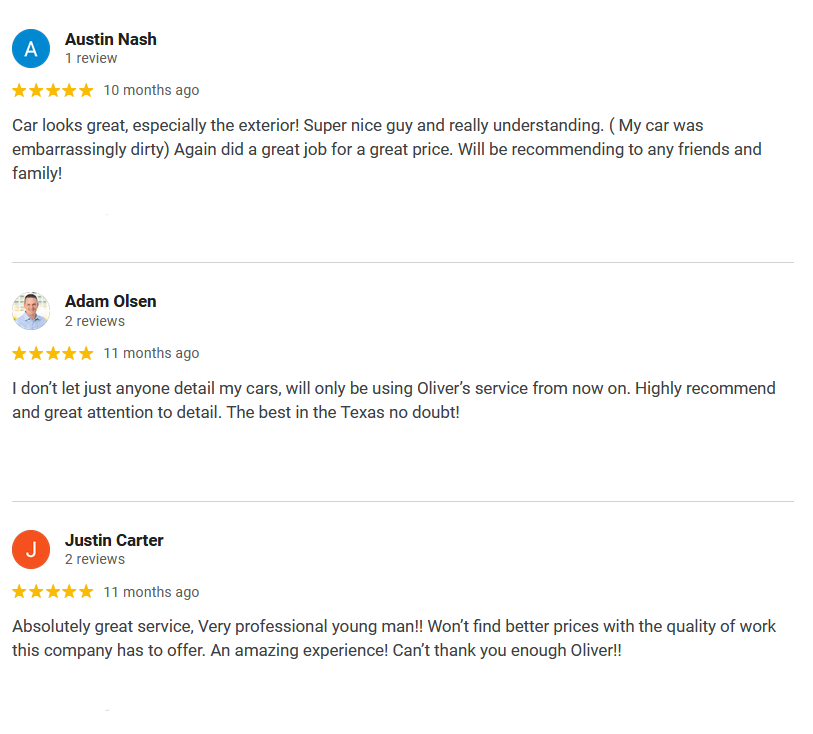Select the '2 reviews' text under Justin Carter
813x734 pixels.
pos(95,559)
